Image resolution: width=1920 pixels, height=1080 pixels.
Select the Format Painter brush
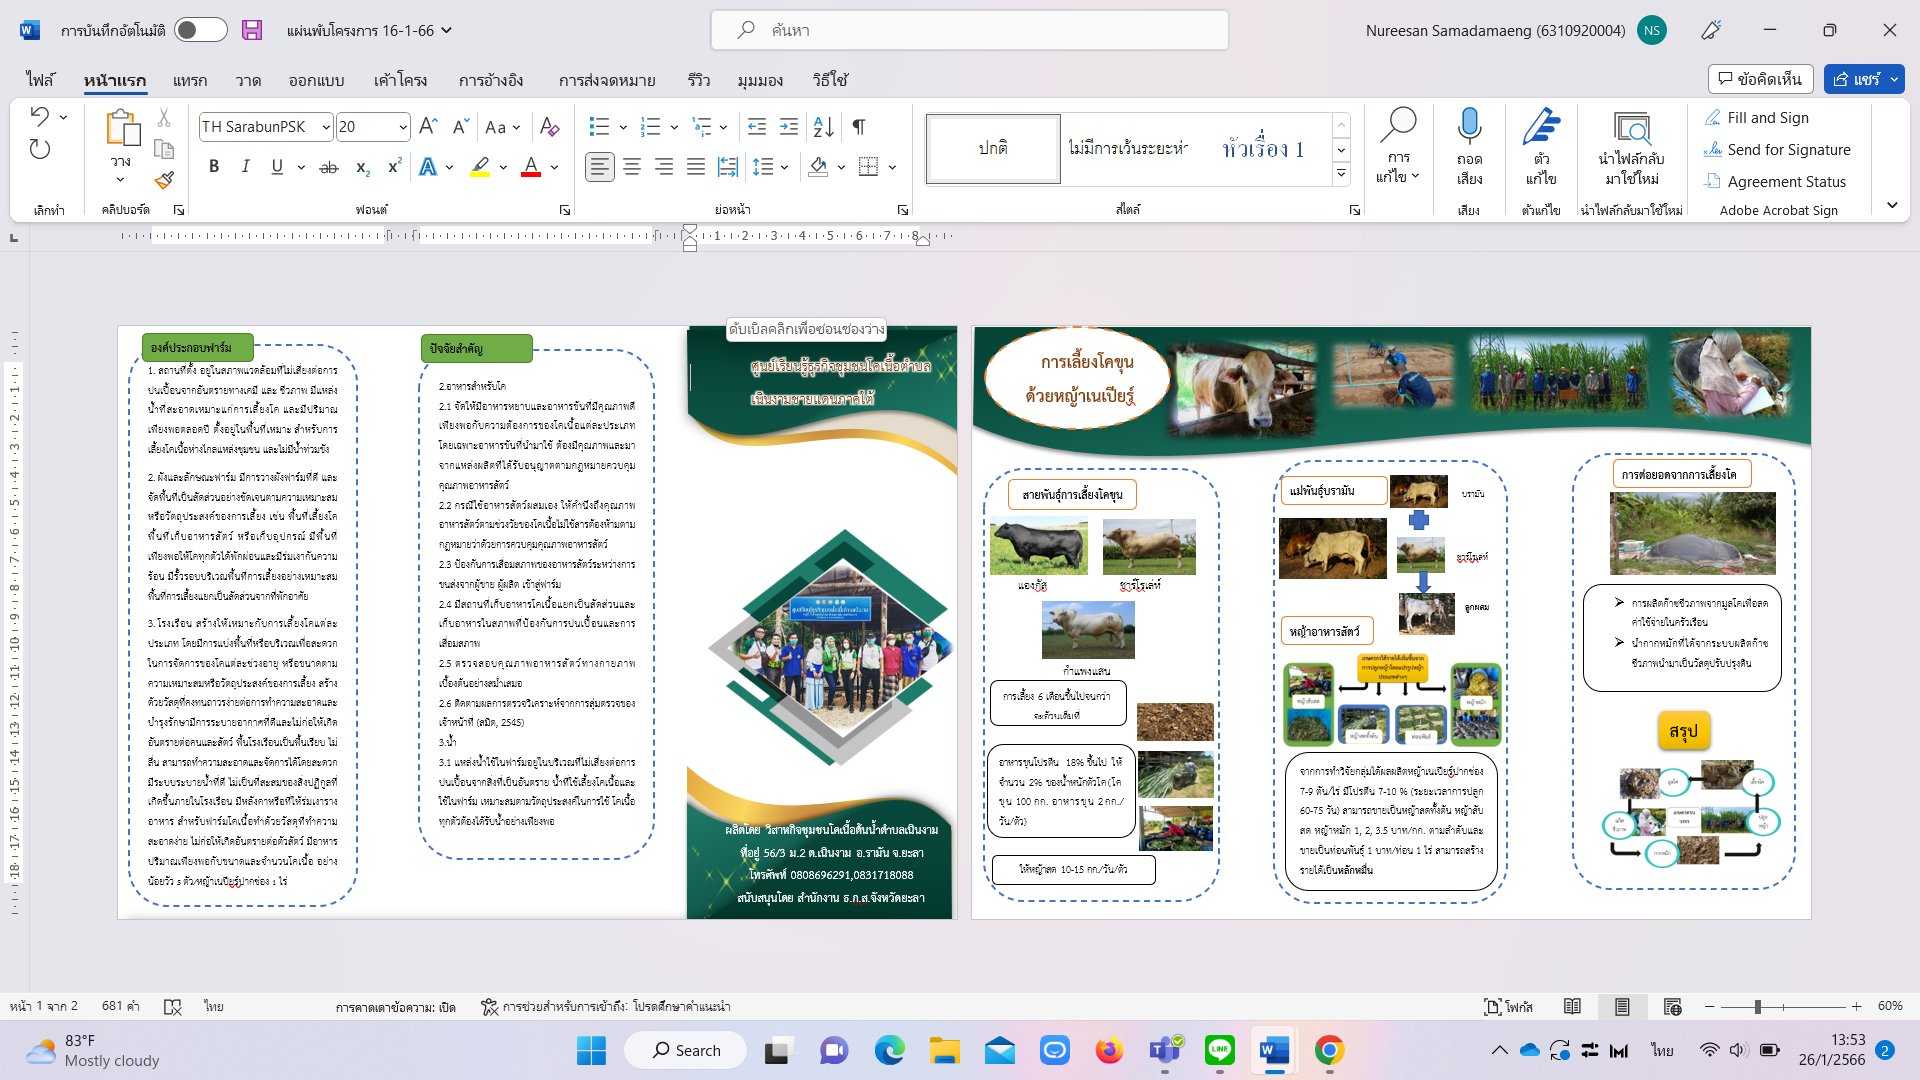164,180
